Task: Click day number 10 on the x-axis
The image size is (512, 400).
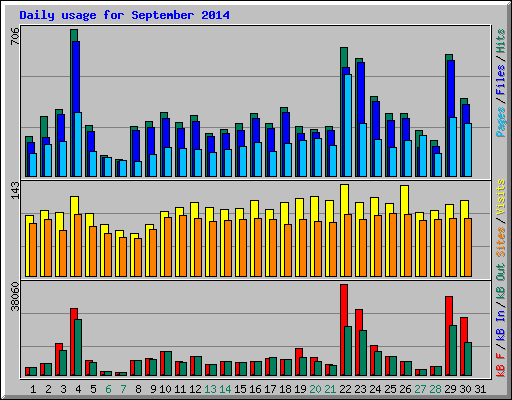Action: [165, 389]
